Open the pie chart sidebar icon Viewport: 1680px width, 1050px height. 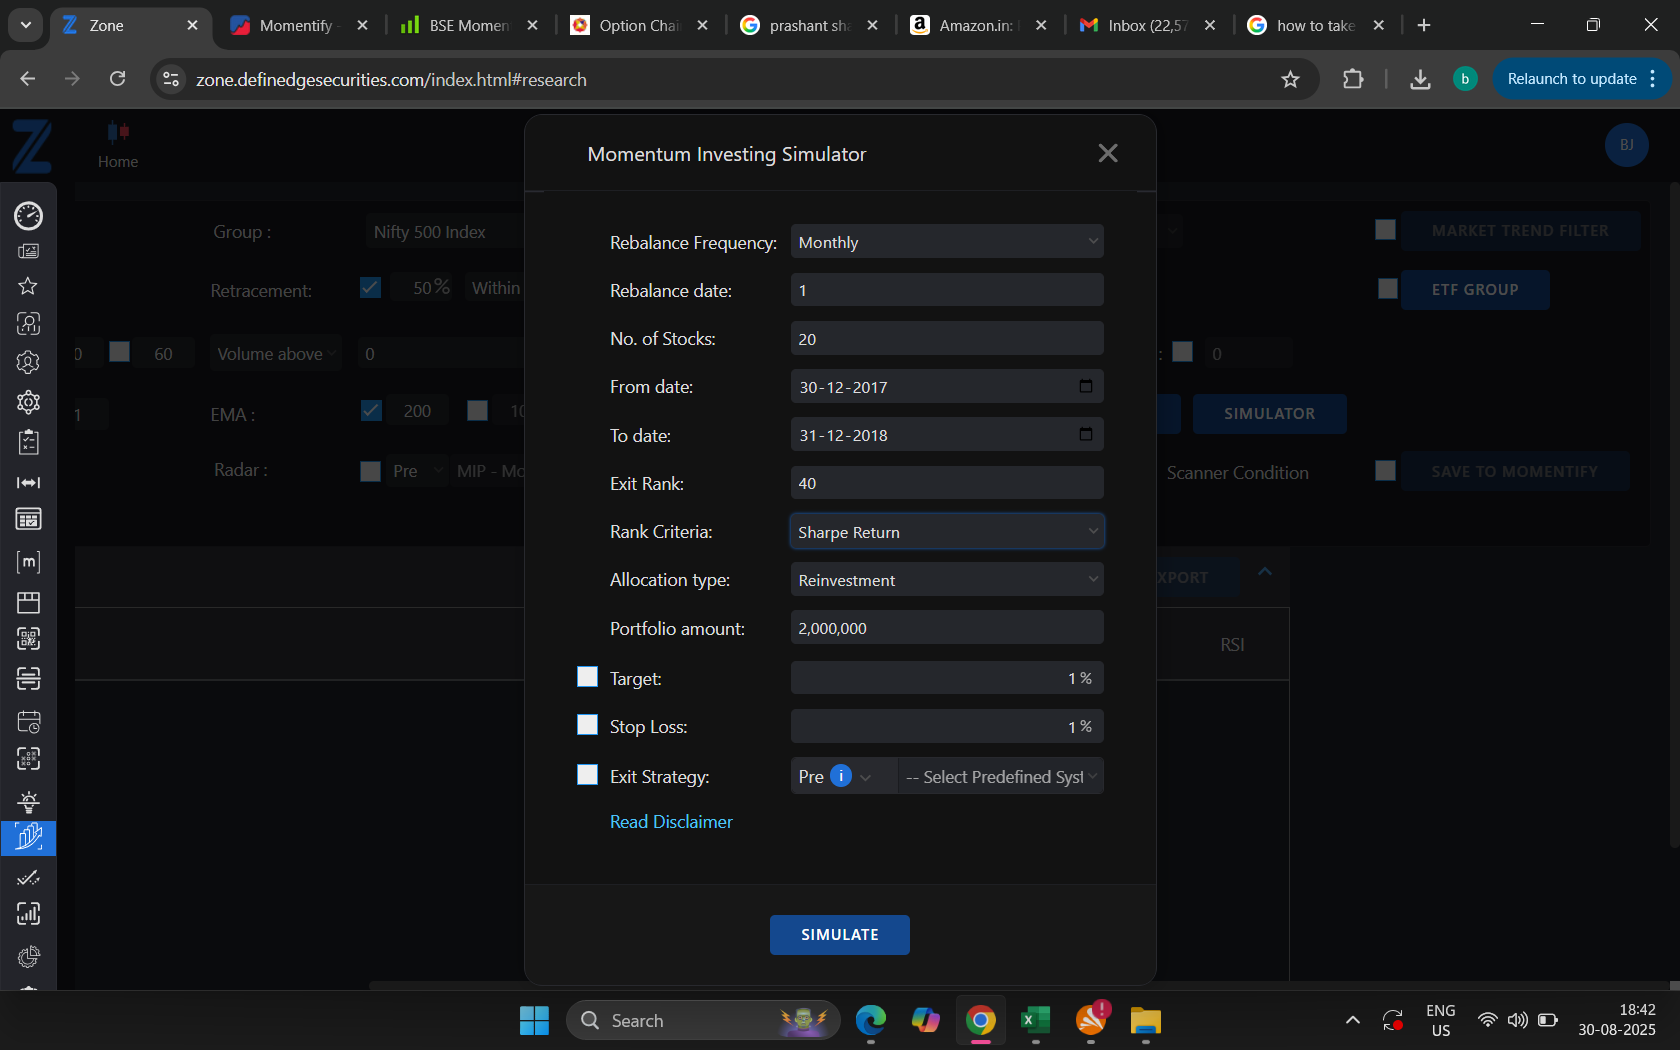(x=28, y=957)
